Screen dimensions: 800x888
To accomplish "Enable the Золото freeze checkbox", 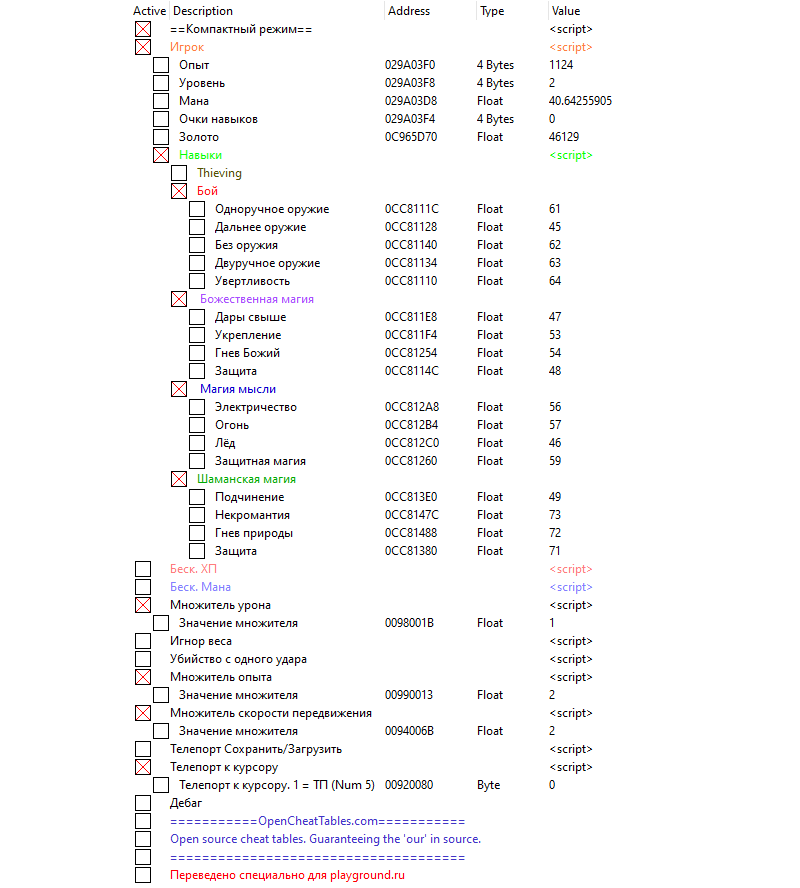I will click(x=161, y=137).
